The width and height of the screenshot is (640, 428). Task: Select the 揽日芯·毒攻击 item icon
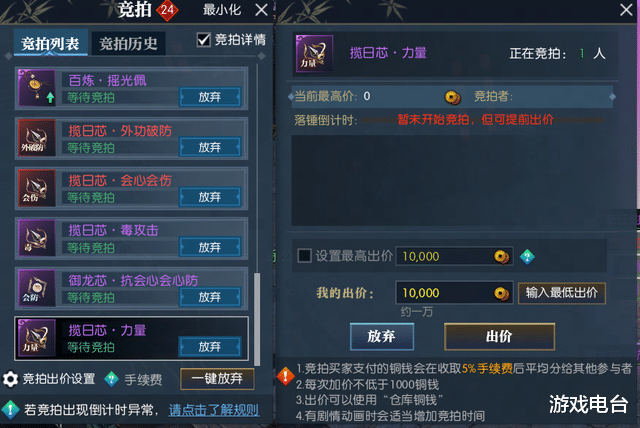(37, 238)
